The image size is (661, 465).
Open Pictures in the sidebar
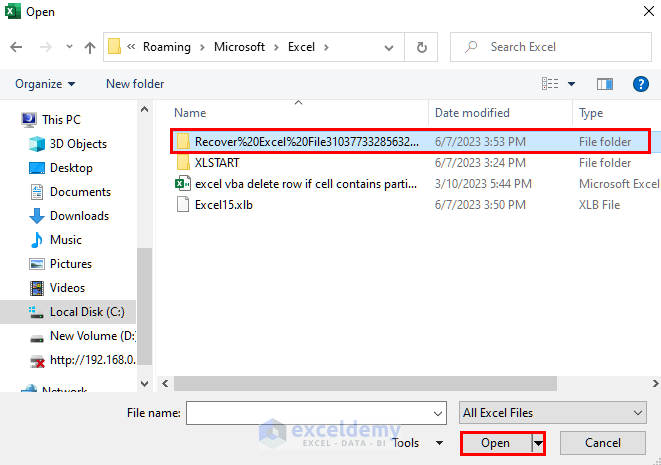(x=71, y=264)
